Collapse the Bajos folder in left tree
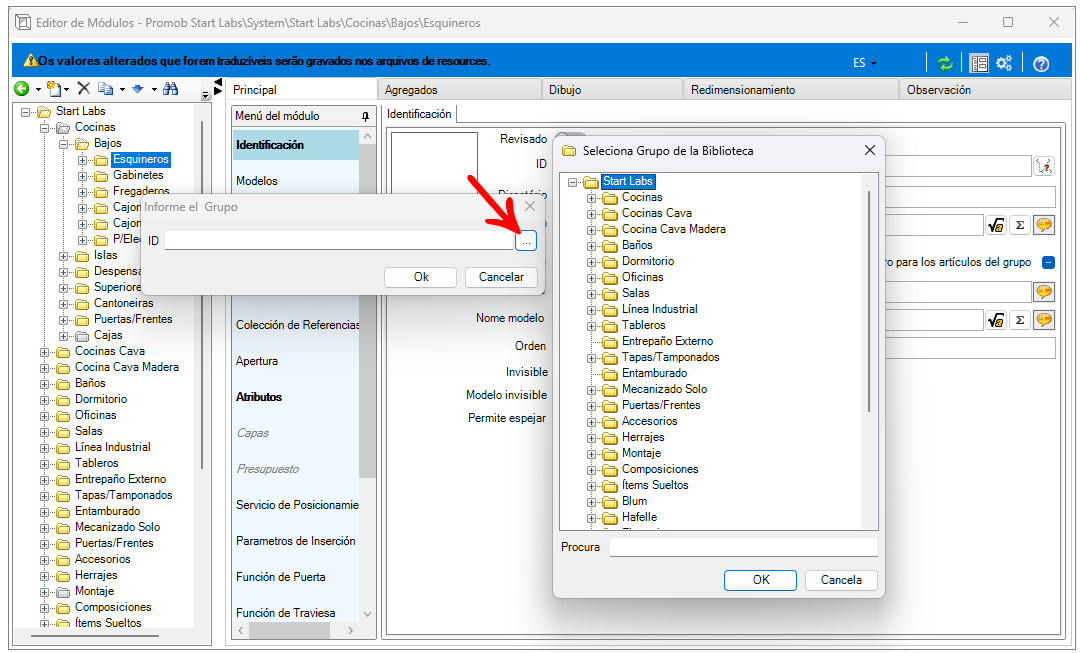Viewport: 1080px width, 653px height. (x=63, y=144)
